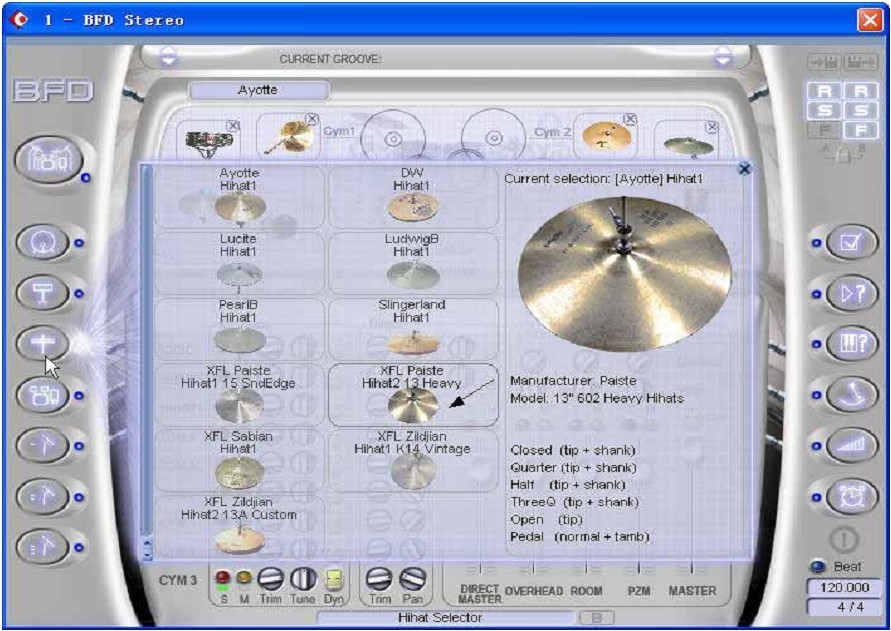Viewport: 891px width, 631px height.
Task: Choose XFL Zildjian Hihat1 K14 Vintage
Action: pos(413,460)
